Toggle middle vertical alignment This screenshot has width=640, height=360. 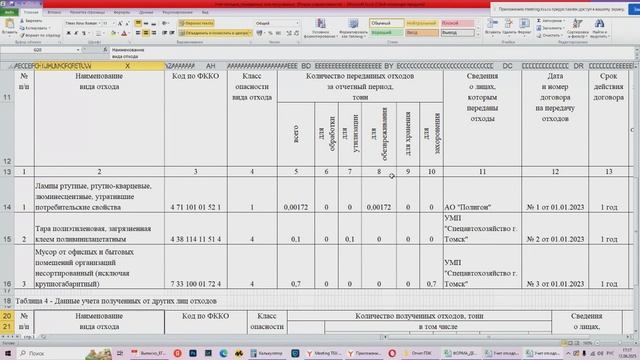click(x=146, y=23)
